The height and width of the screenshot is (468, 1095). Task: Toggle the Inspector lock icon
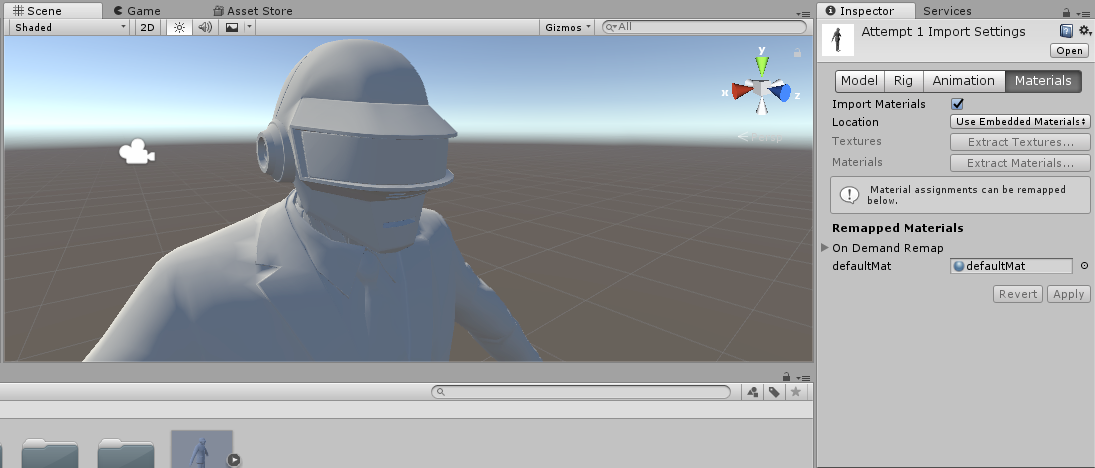[1066, 12]
